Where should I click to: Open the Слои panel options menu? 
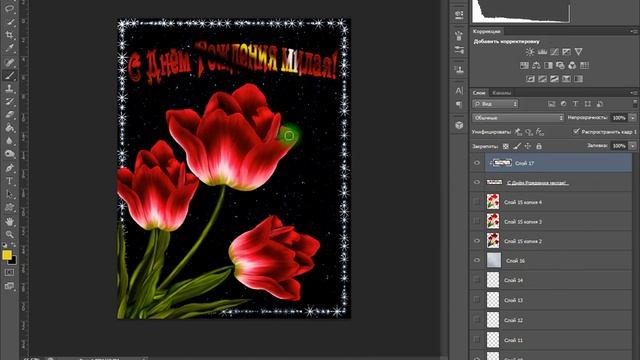pos(633,93)
